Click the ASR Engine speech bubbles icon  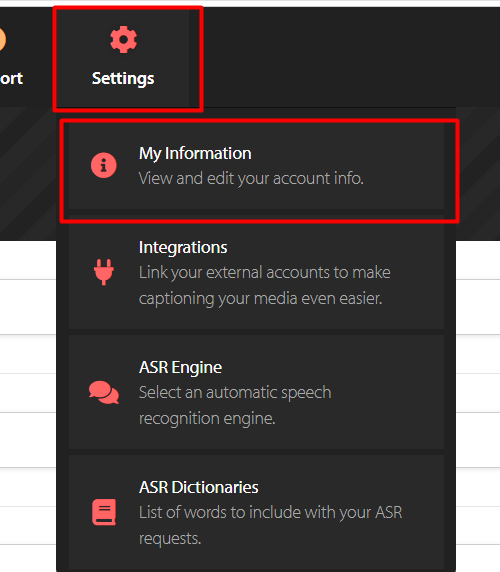(104, 392)
